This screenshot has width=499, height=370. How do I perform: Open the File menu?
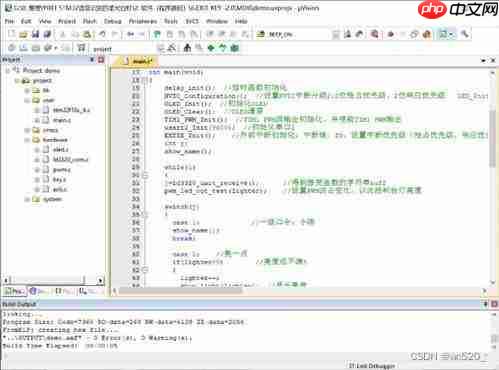click(x=9, y=21)
